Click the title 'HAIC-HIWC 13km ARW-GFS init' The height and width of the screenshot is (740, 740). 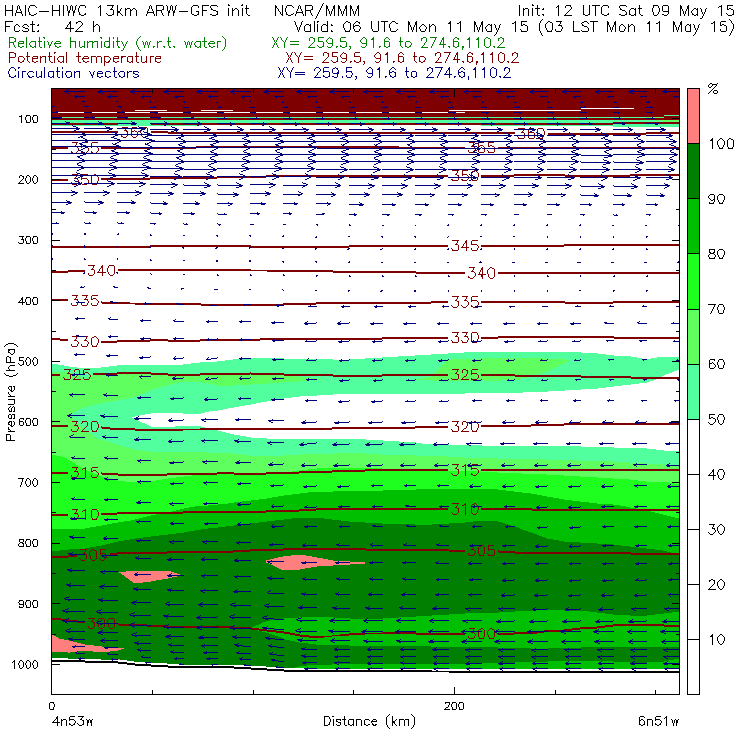tap(127, 10)
